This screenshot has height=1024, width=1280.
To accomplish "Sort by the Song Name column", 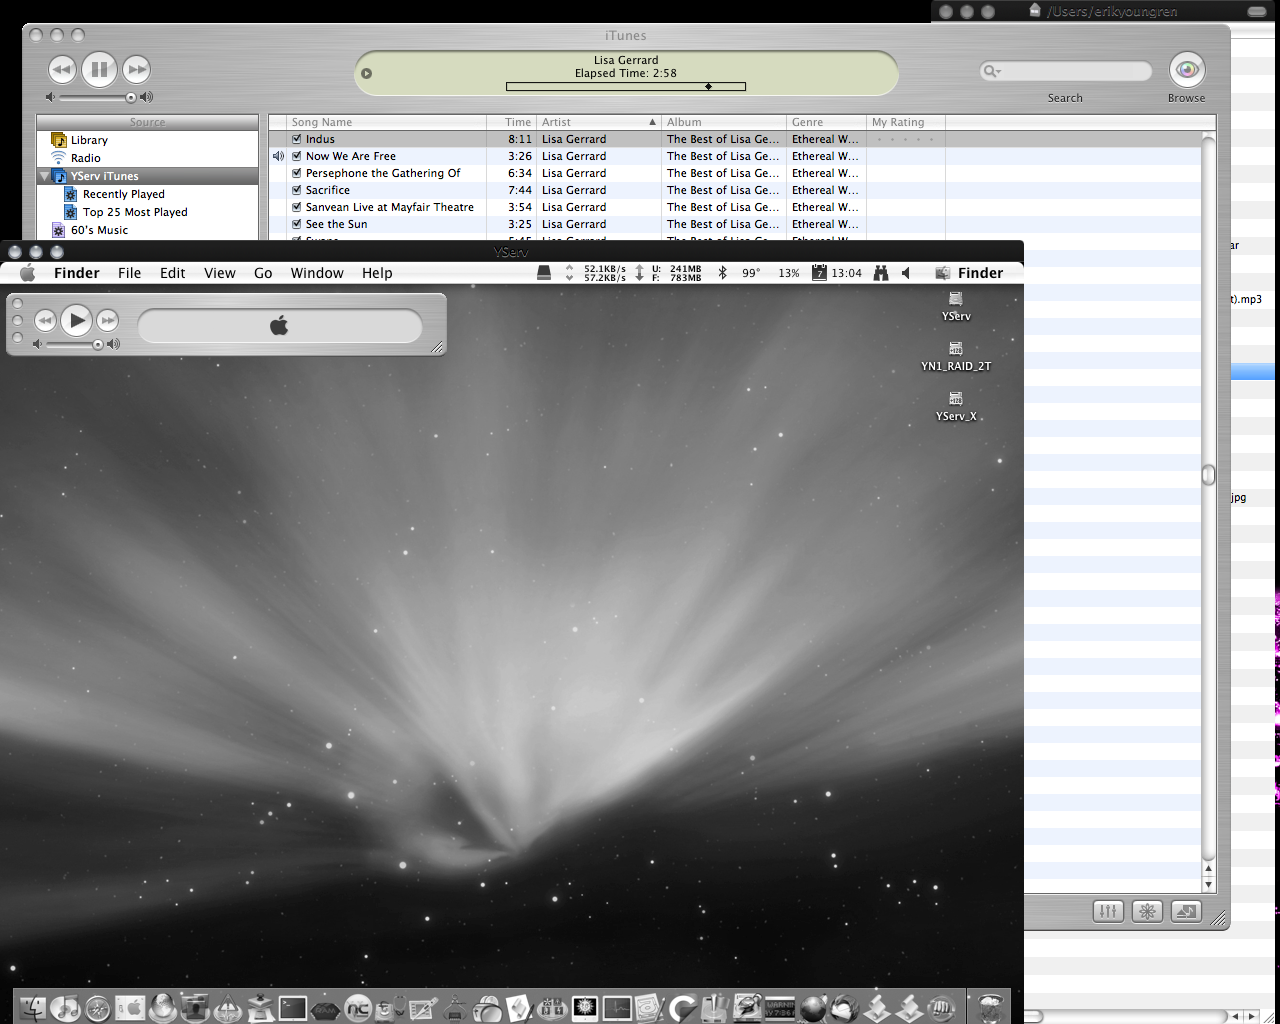I will (387, 122).
